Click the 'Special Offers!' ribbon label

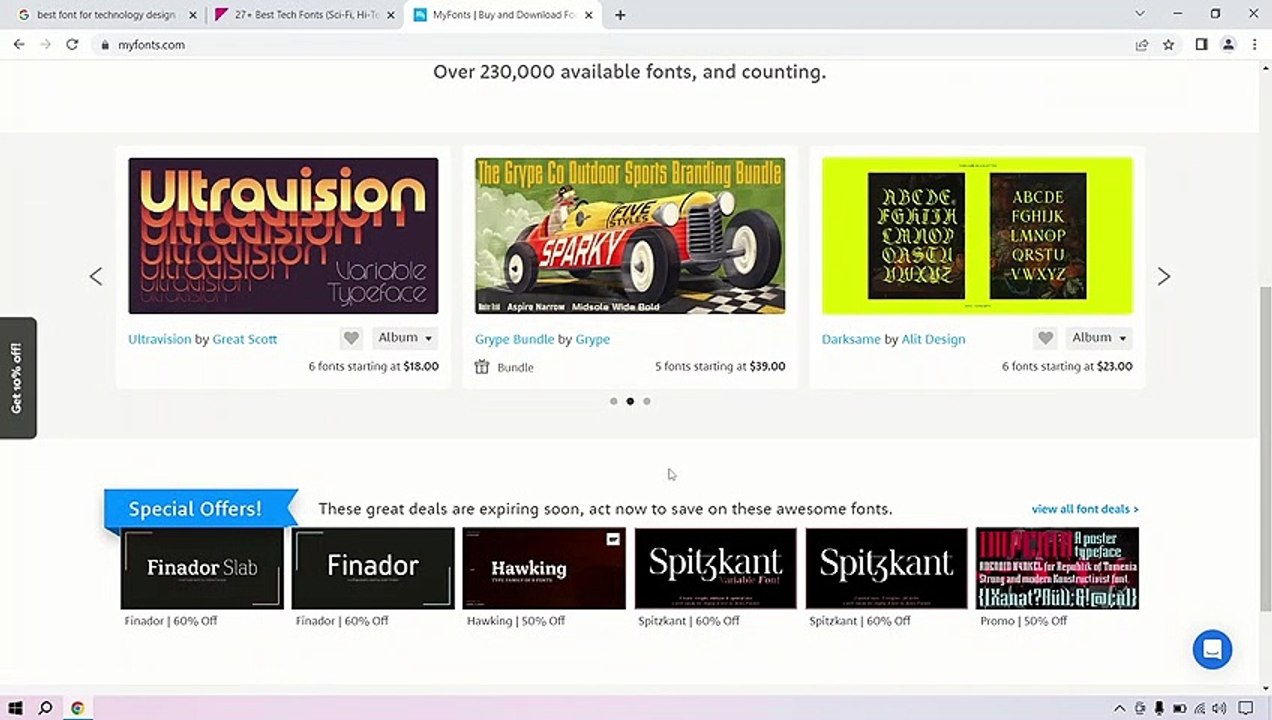tap(195, 509)
